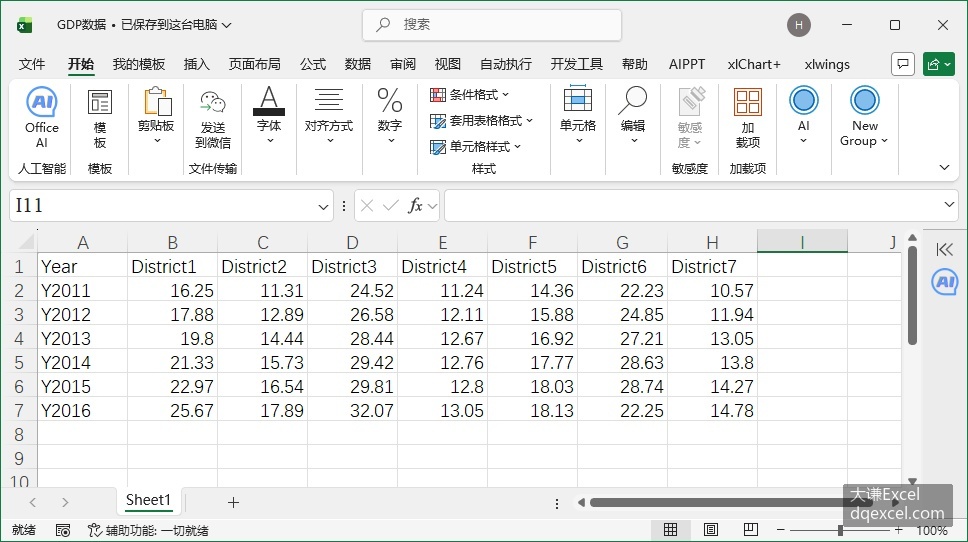Click the user account avatar H
Image resolution: width=968 pixels, height=542 pixels.
pos(799,25)
